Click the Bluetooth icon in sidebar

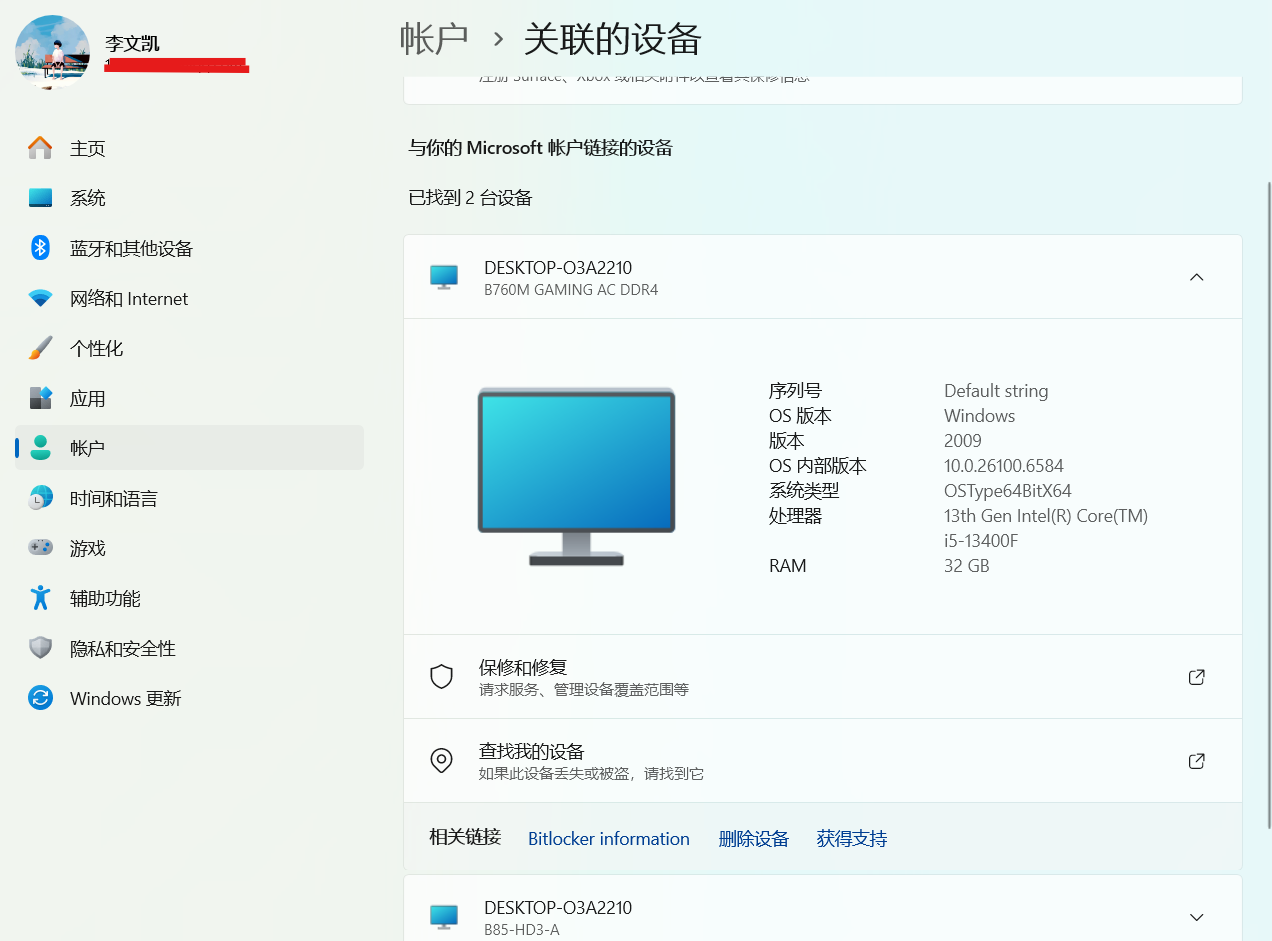tap(40, 248)
